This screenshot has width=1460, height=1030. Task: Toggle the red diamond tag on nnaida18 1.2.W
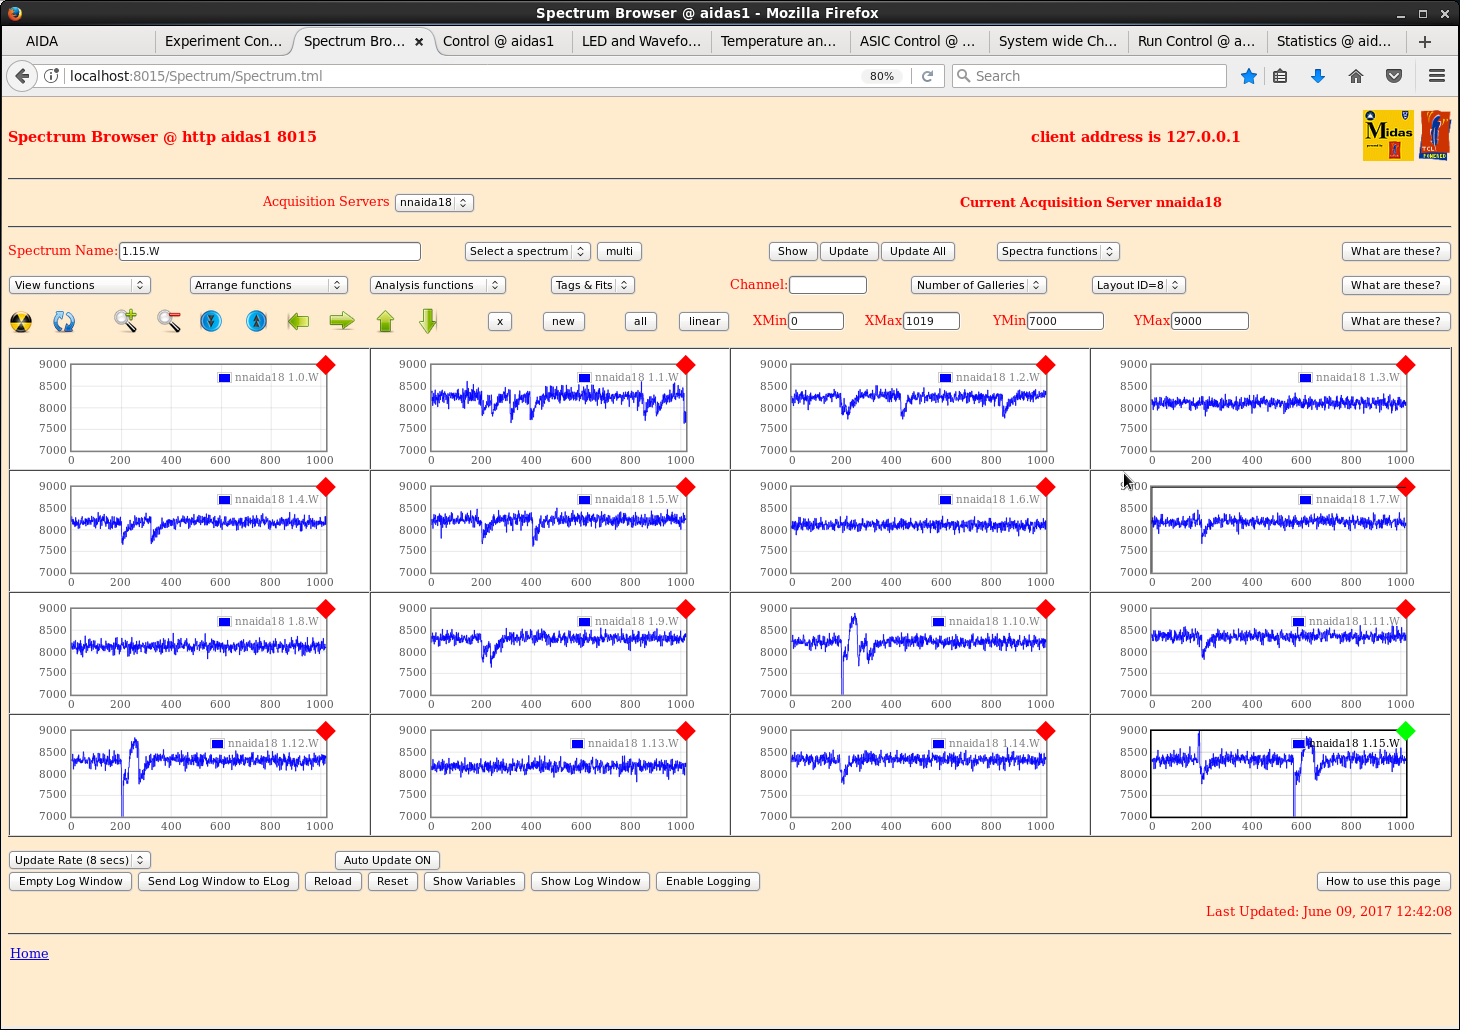tap(1046, 365)
